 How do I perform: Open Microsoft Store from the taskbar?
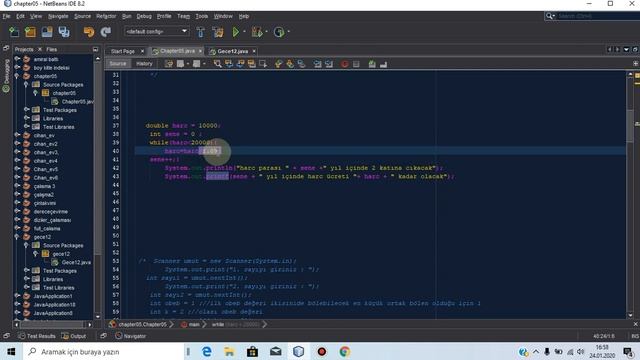click(x=252, y=351)
